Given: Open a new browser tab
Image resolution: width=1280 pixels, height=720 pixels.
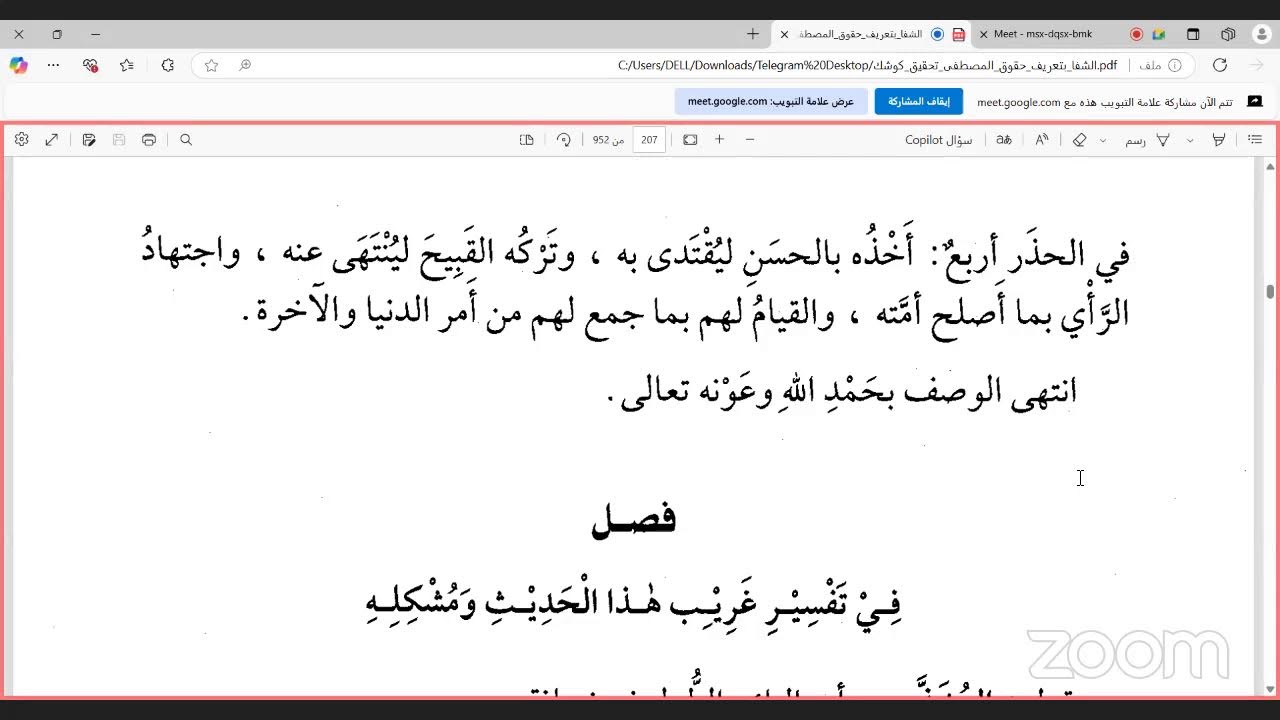Looking at the screenshot, I should (753, 34).
